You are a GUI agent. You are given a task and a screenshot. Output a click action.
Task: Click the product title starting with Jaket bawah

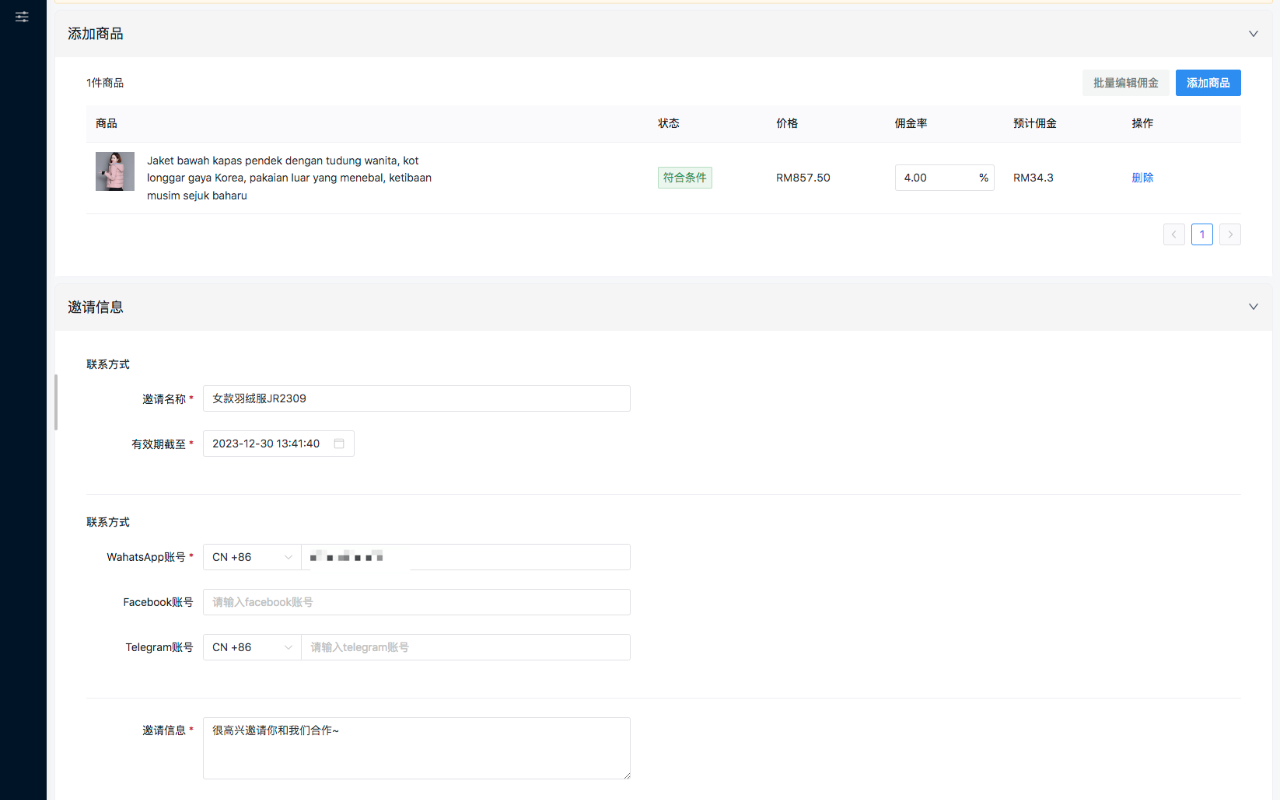coord(290,178)
